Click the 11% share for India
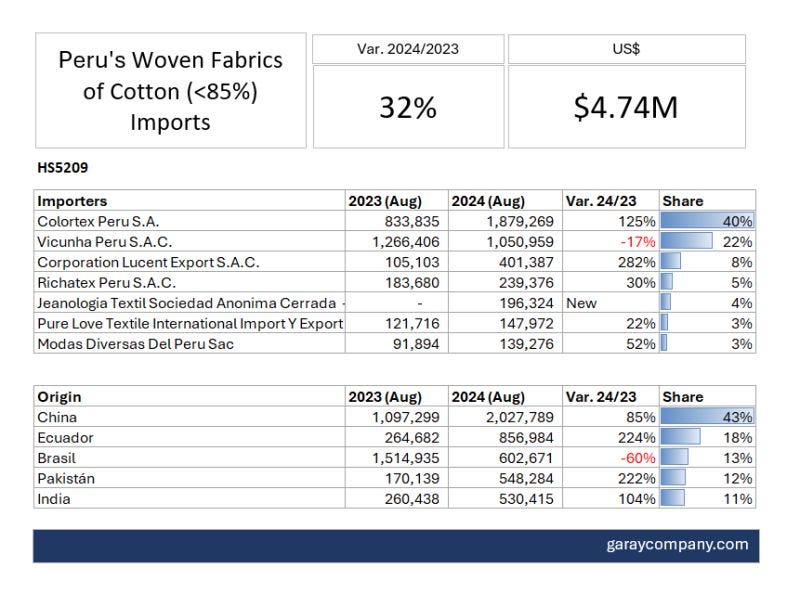 (738, 499)
